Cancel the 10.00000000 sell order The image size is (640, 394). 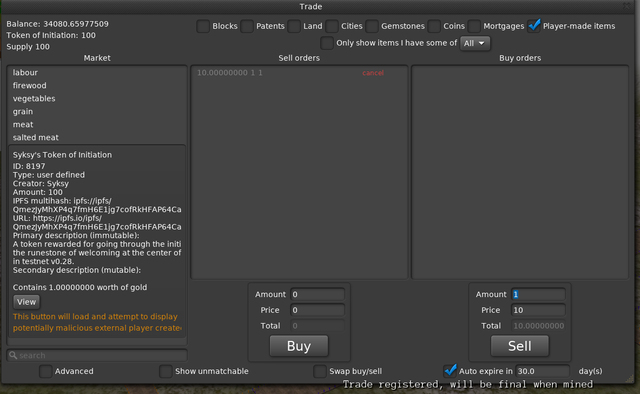click(x=373, y=73)
